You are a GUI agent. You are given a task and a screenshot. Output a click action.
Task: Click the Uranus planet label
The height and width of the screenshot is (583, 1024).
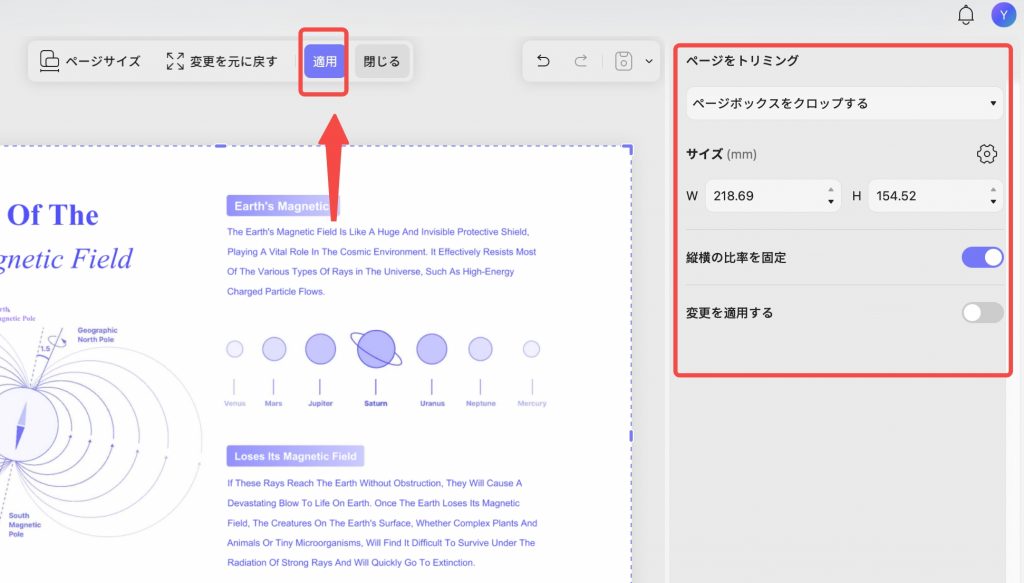[432, 403]
